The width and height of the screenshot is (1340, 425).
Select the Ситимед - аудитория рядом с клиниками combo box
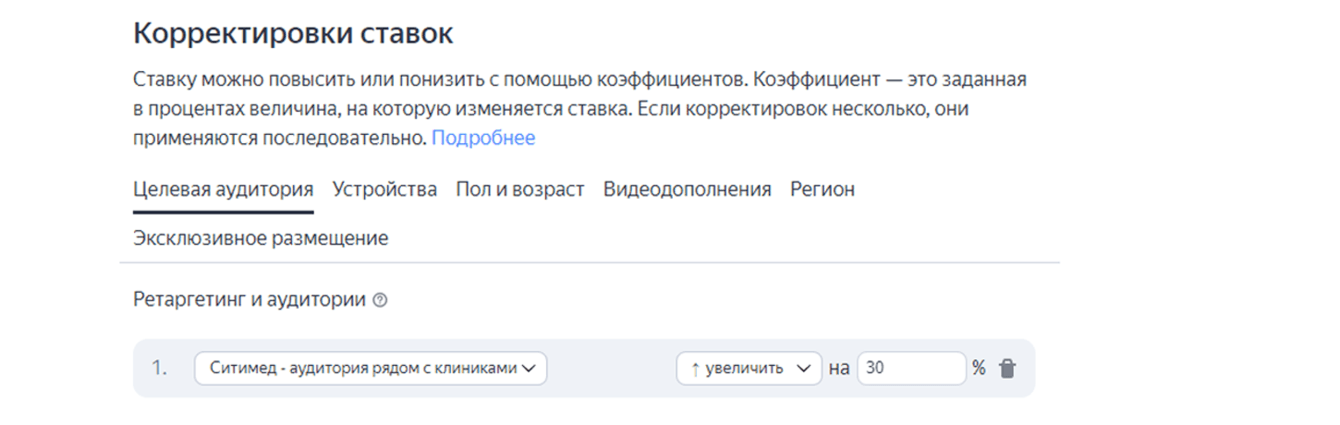363,368
